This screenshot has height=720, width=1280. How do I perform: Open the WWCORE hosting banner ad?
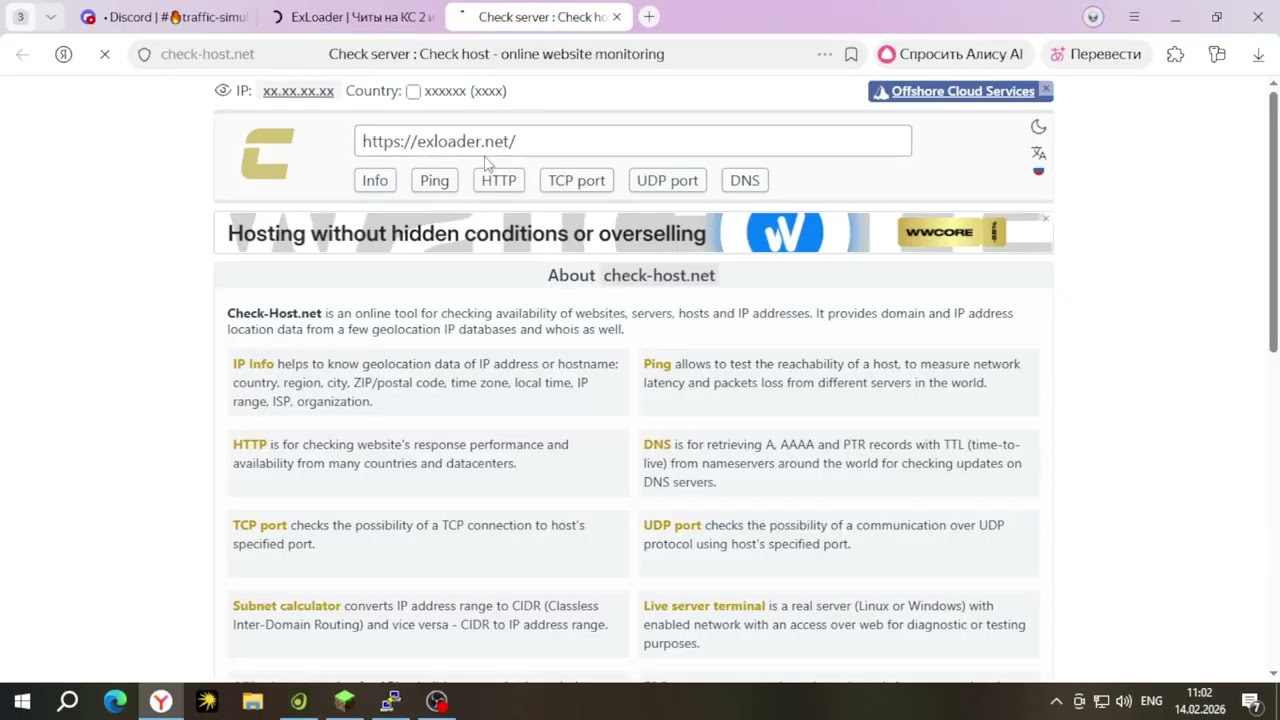tap(633, 233)
